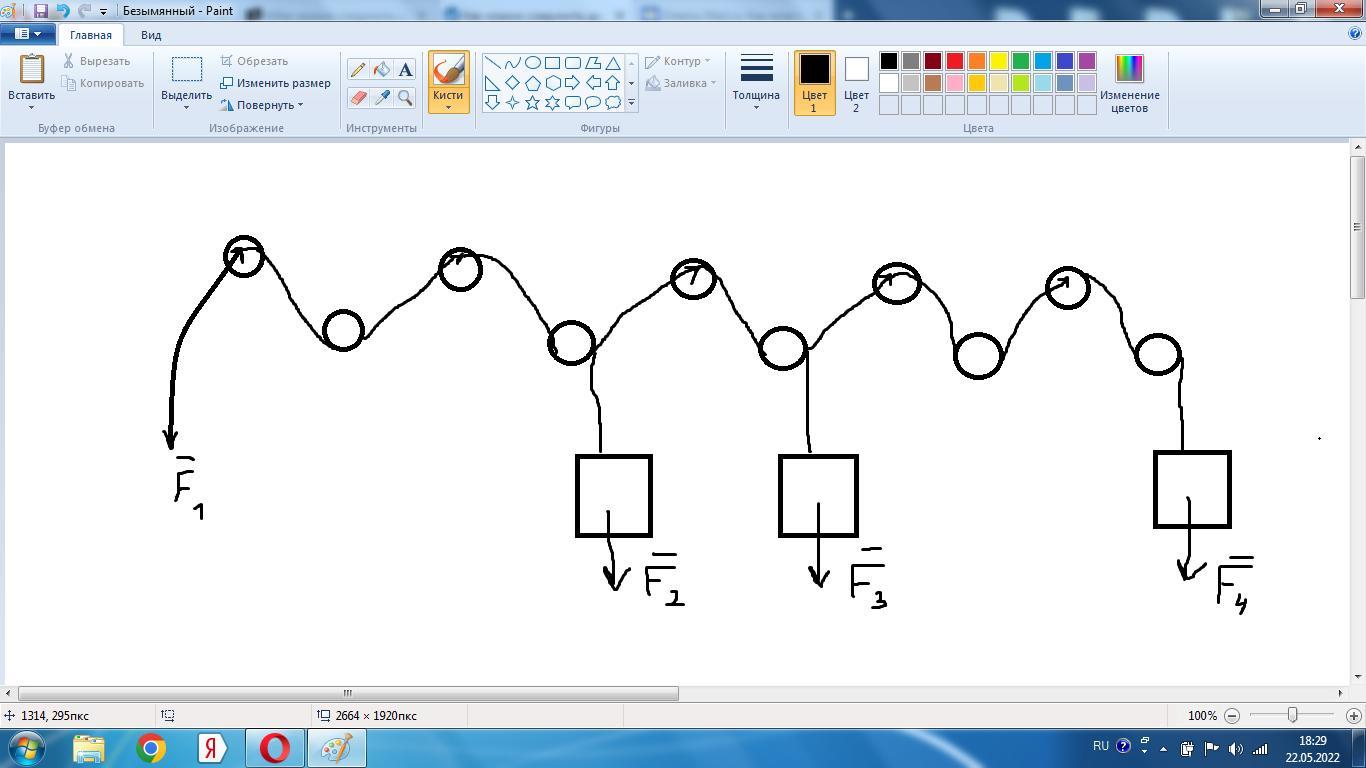Choose the Hexagon shape

(x=552, y=83)
